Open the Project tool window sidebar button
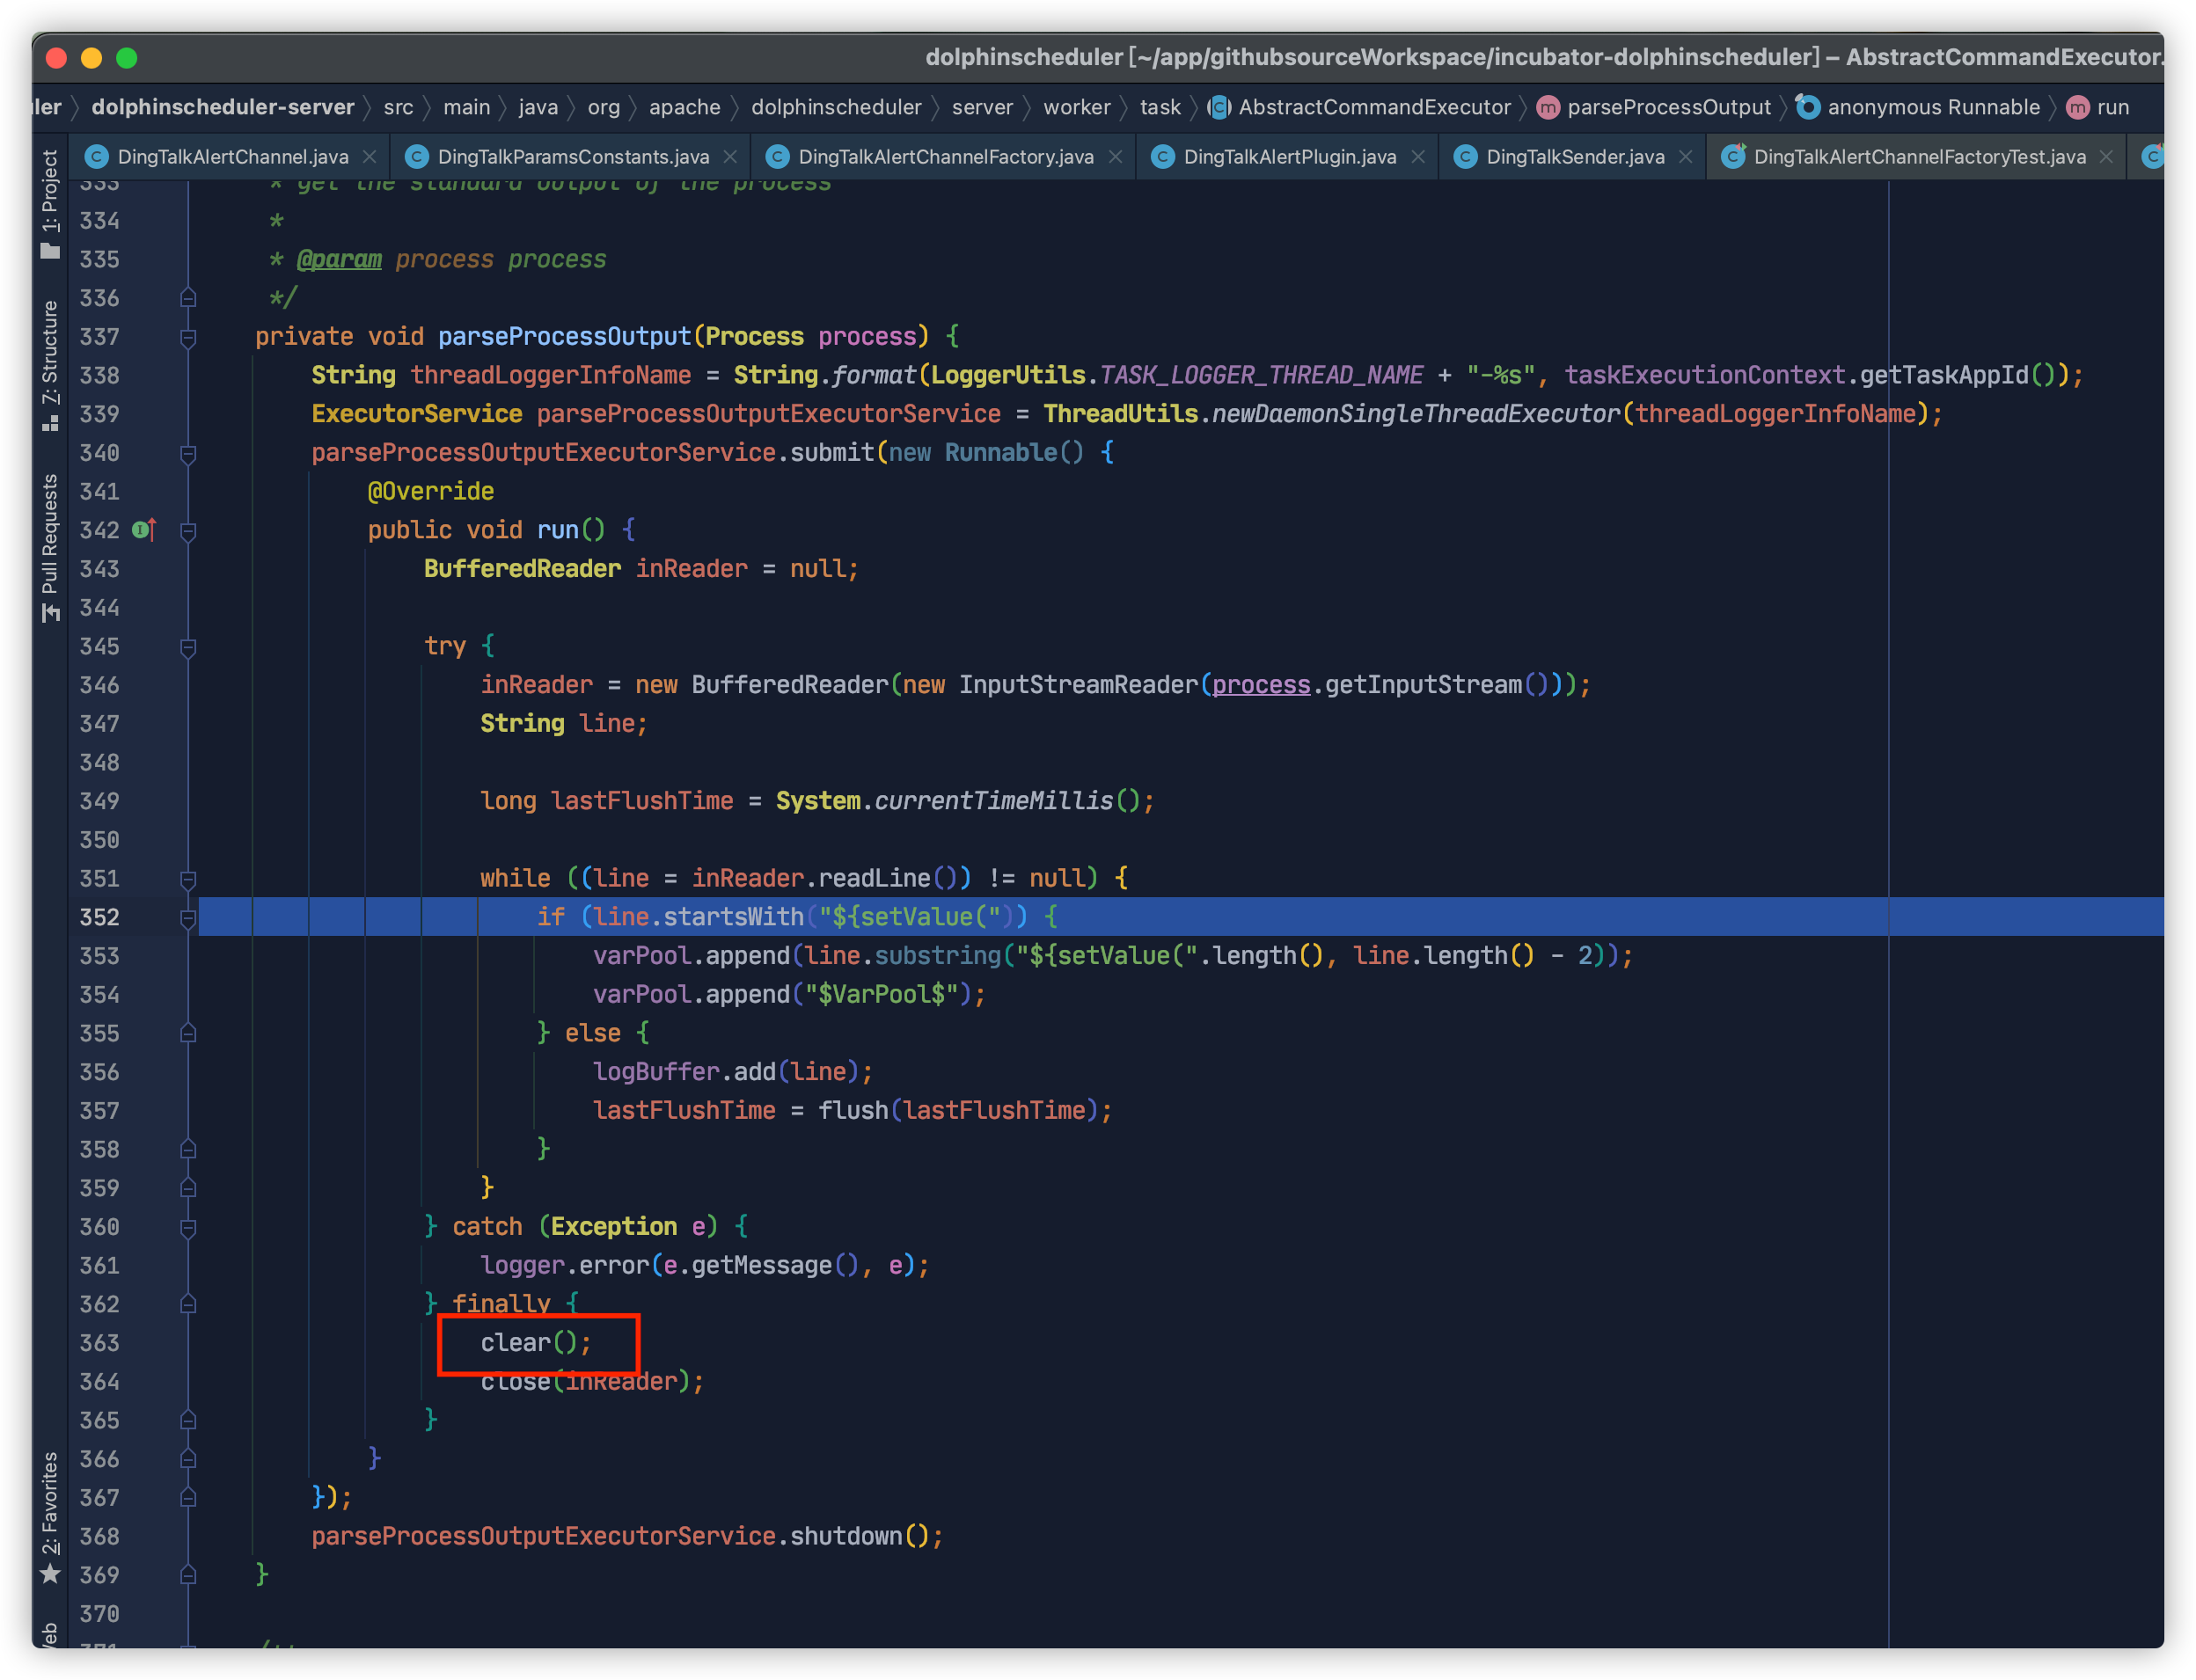Screen dimensions: 2196x1680 coord(50,205)
